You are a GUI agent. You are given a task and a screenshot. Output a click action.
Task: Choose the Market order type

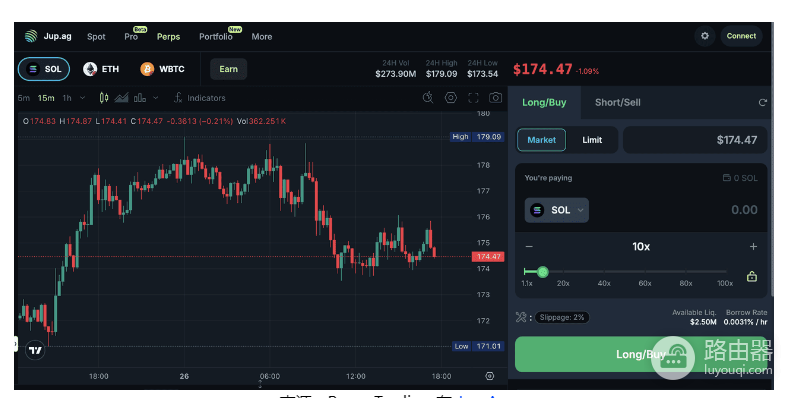(541, 140)
